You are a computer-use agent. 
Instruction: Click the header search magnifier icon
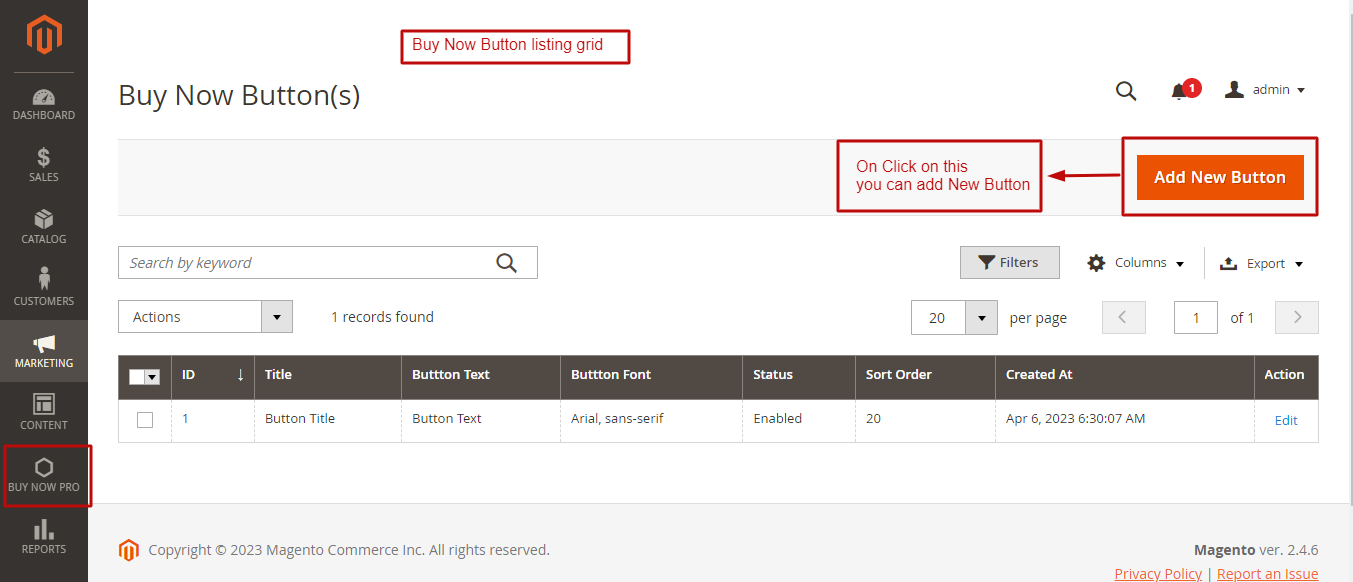(1126, 91)
